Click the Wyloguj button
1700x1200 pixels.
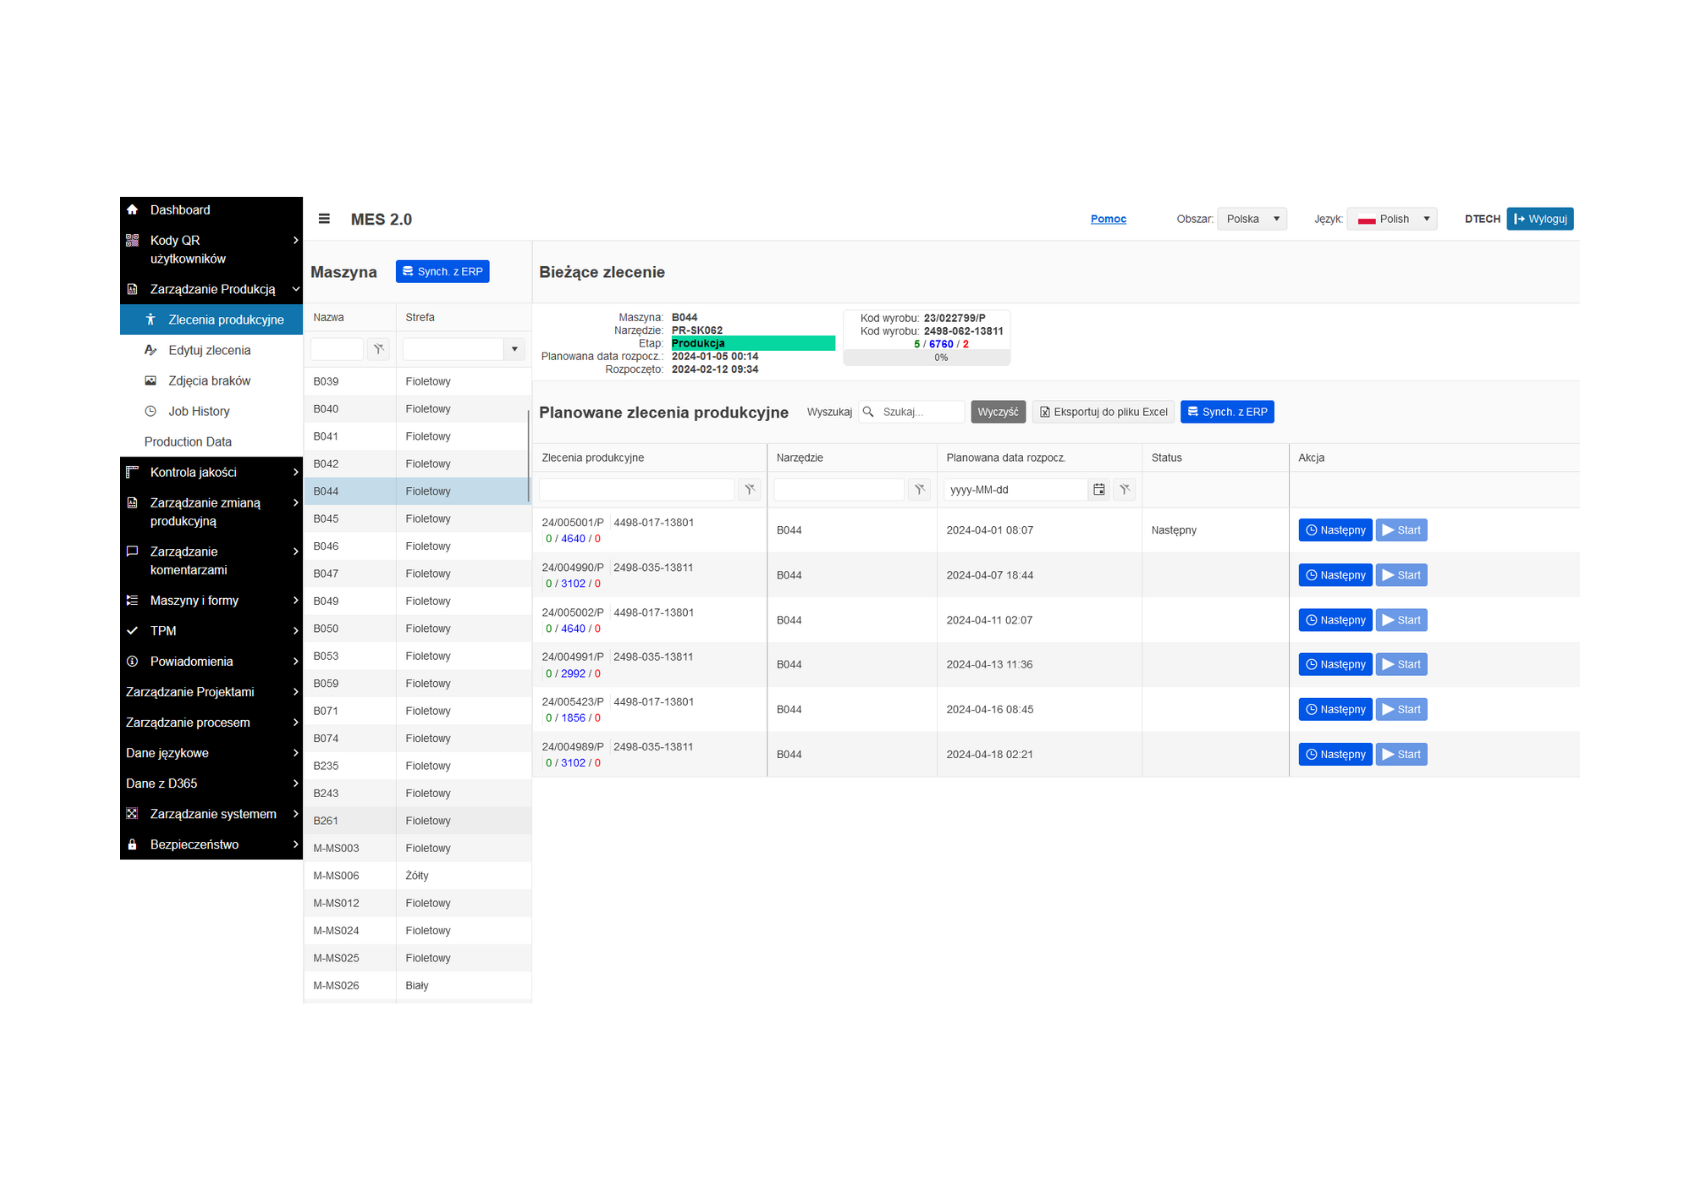(x=1540, y=219)
